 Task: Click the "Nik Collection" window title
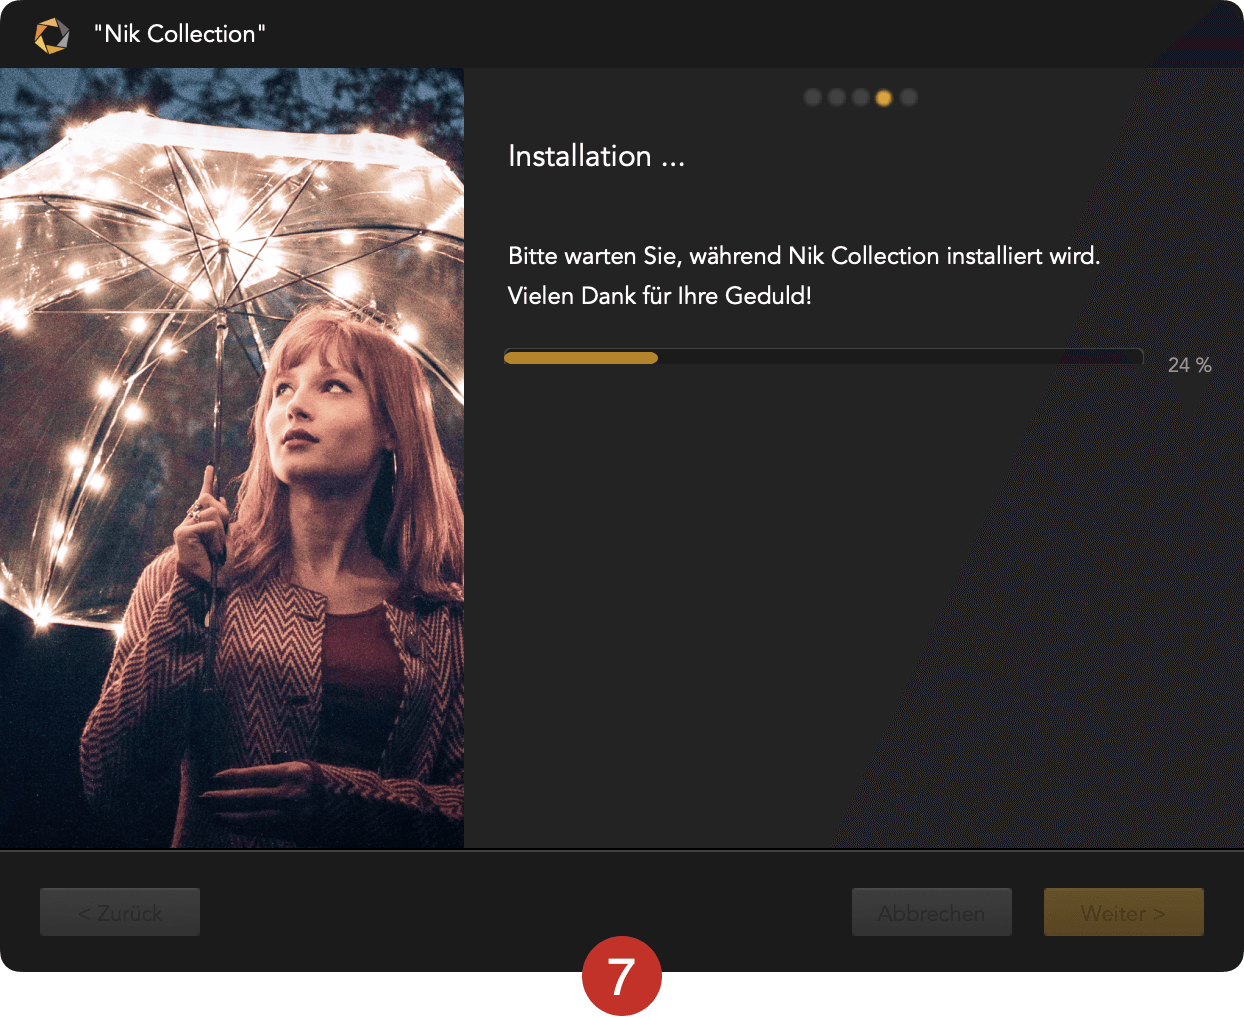tap(180, 34)
